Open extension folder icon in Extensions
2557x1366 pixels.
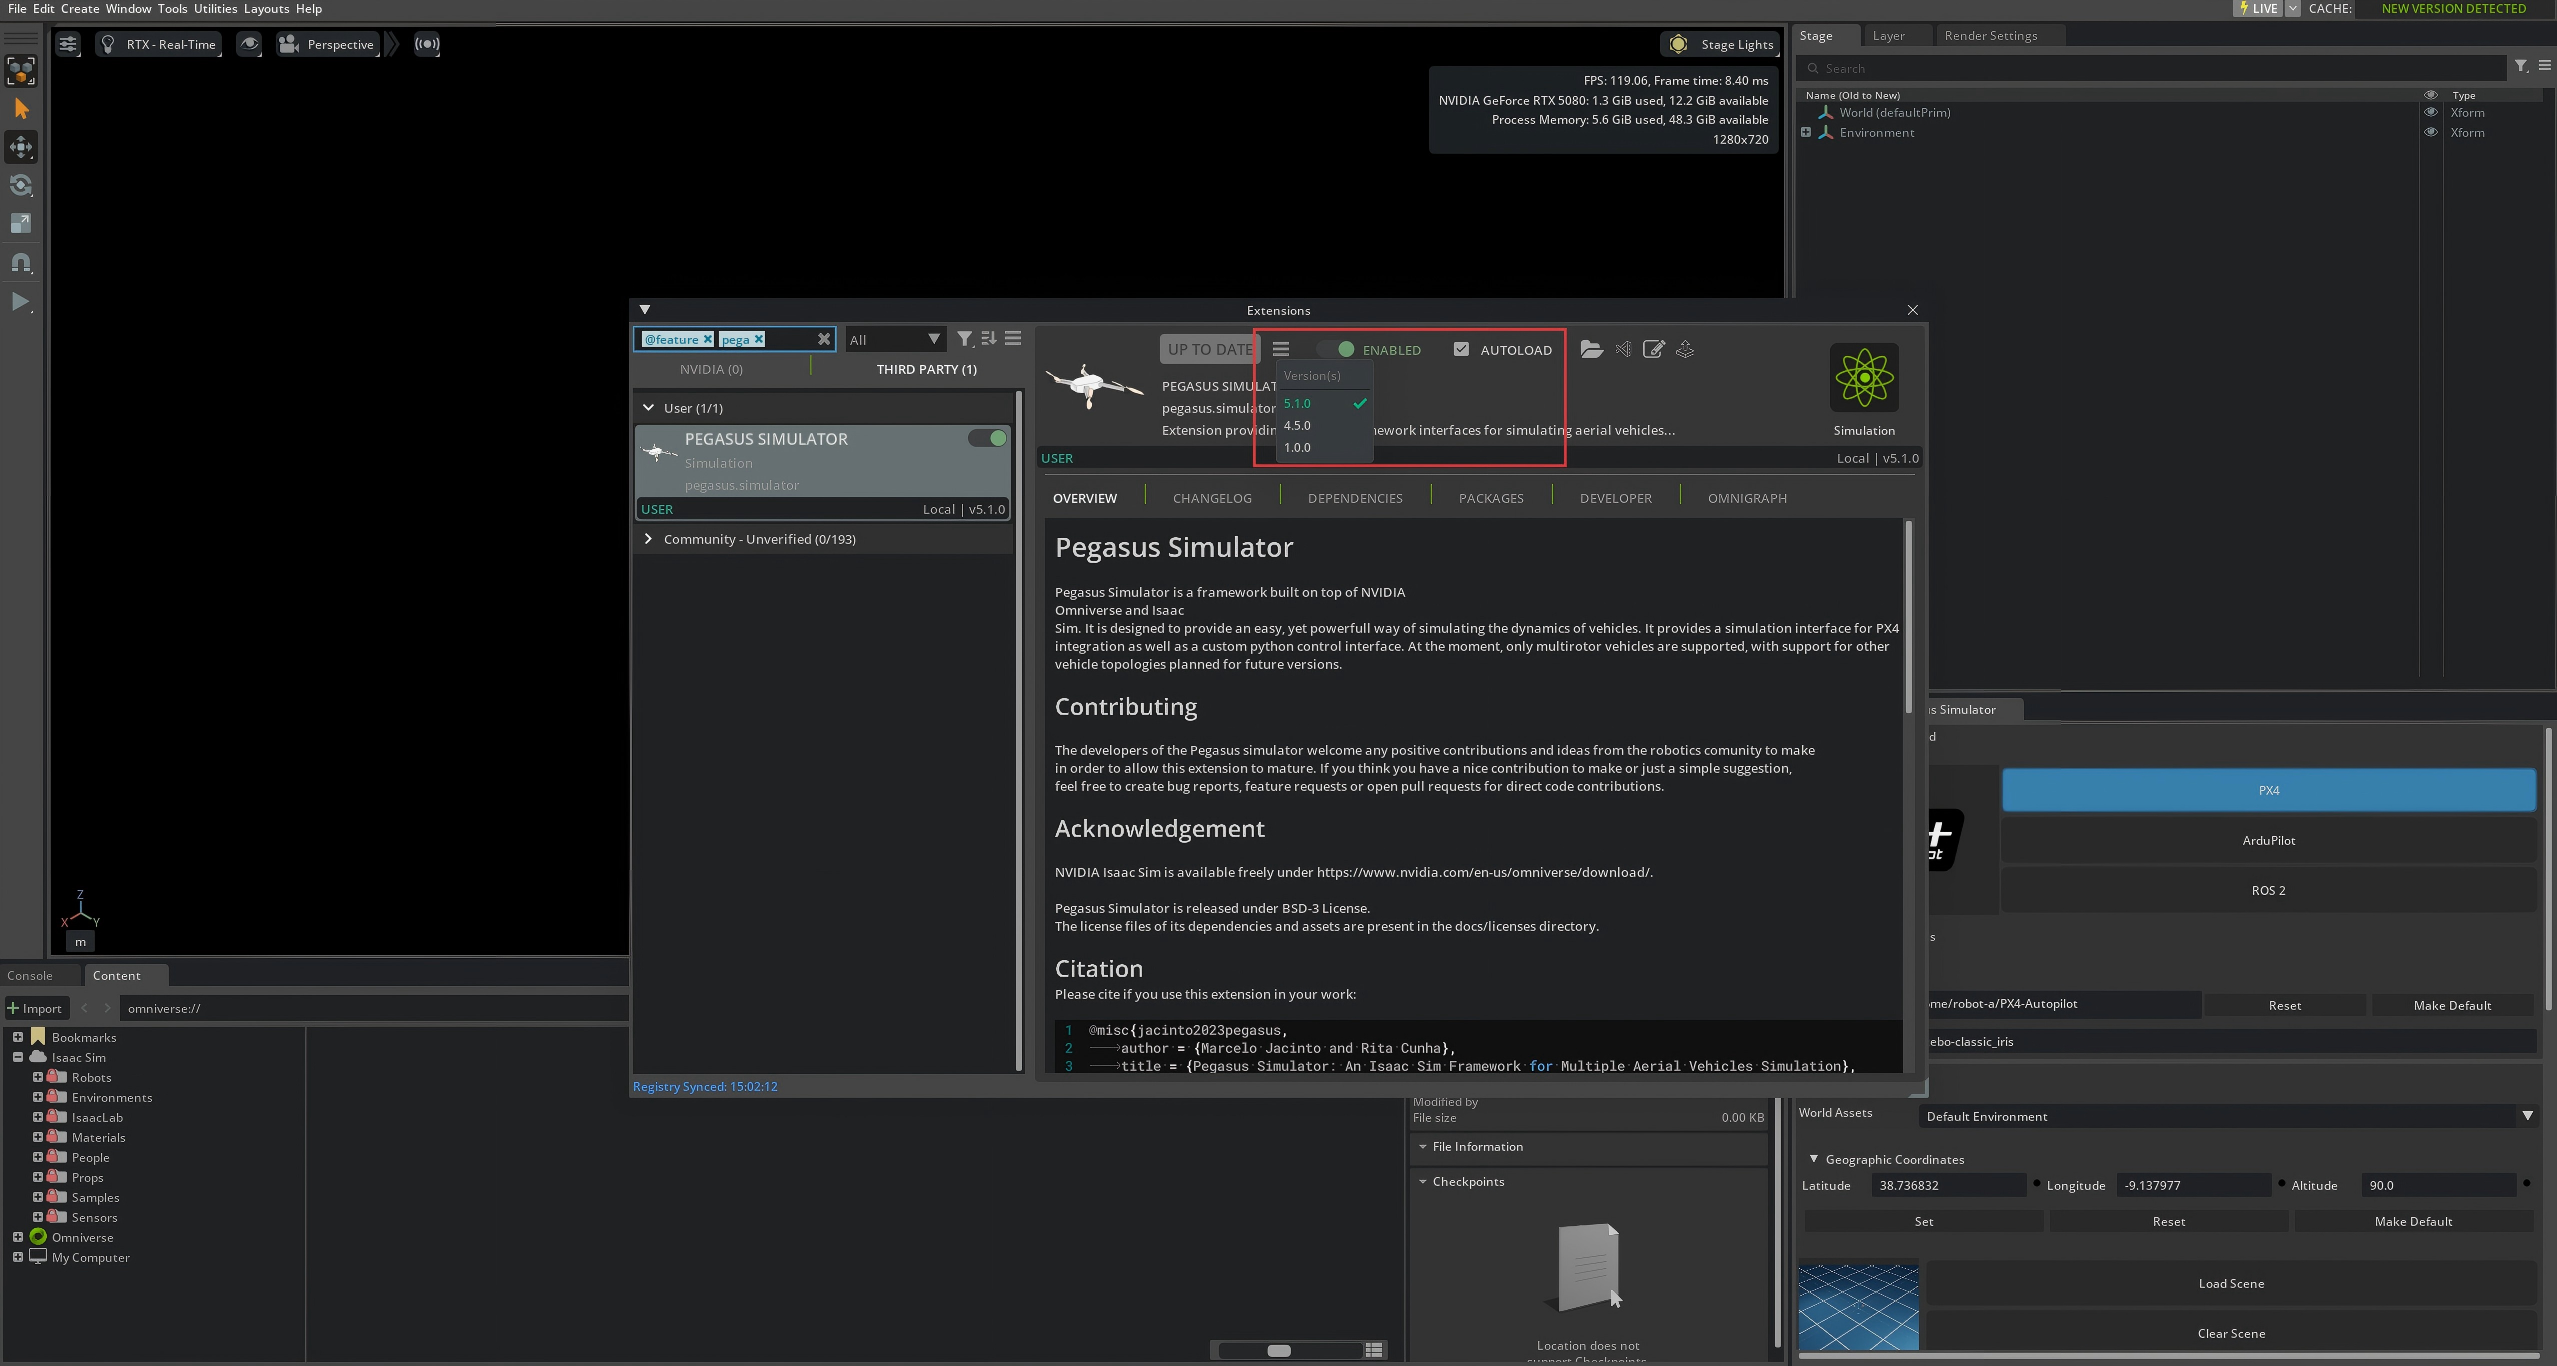tap(1591, 349)
